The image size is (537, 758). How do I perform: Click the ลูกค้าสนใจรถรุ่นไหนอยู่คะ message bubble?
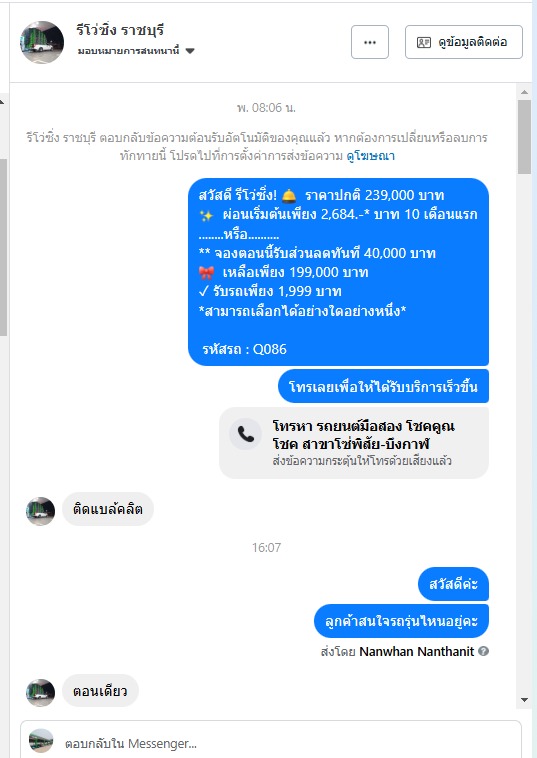(x=401, y=621)
